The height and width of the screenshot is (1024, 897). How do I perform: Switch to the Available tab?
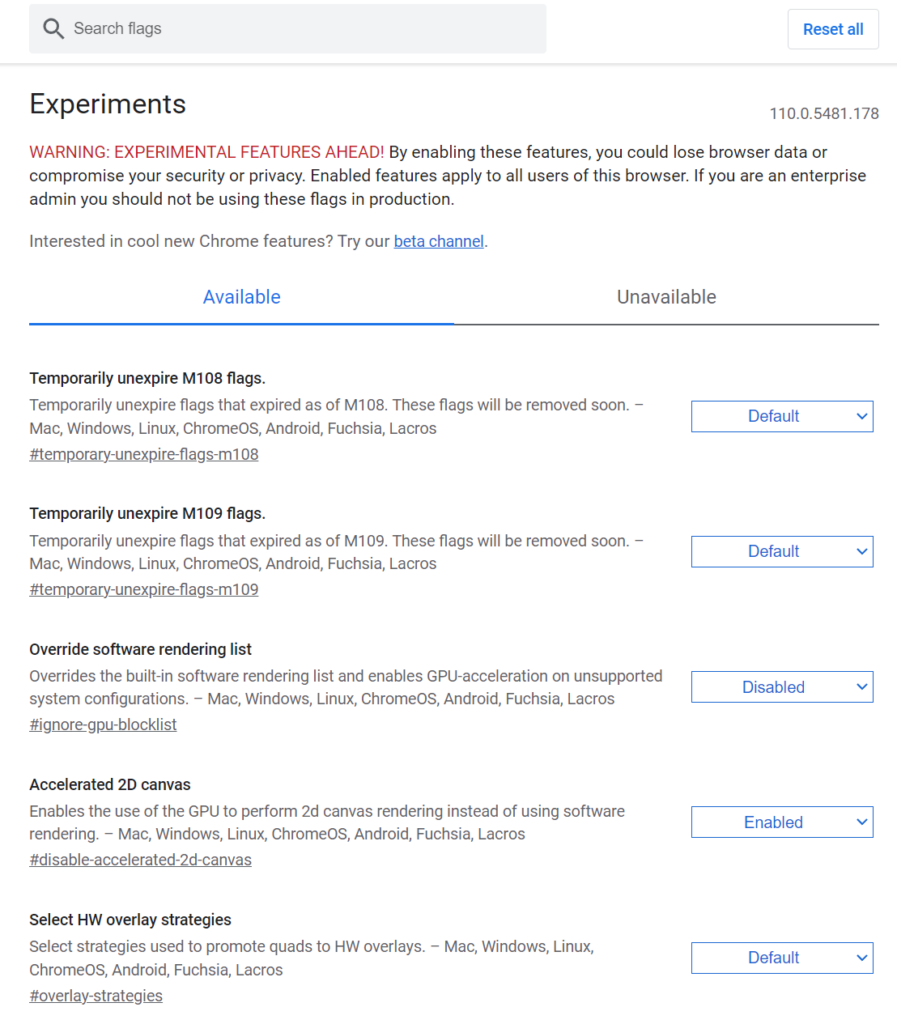[x=242, y=297]
